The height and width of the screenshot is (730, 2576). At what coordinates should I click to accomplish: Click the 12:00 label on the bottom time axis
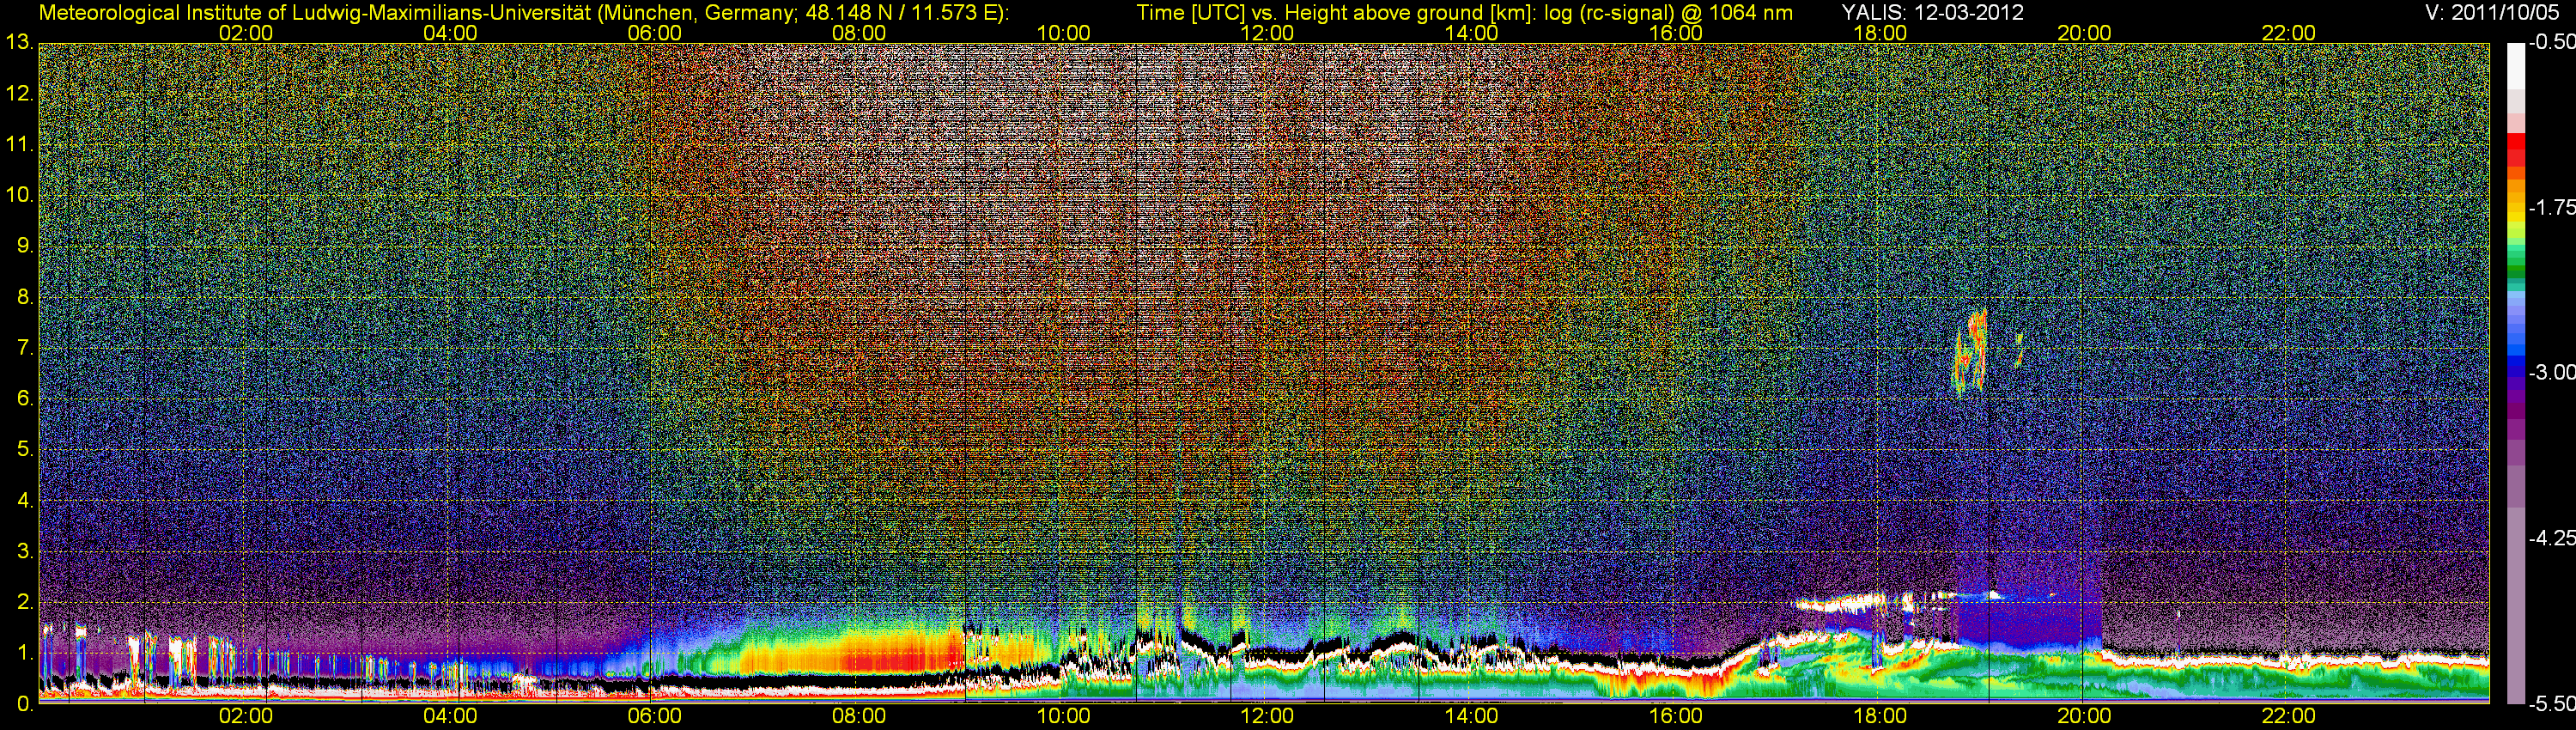pyautogui.click(x=1267, y=717)
